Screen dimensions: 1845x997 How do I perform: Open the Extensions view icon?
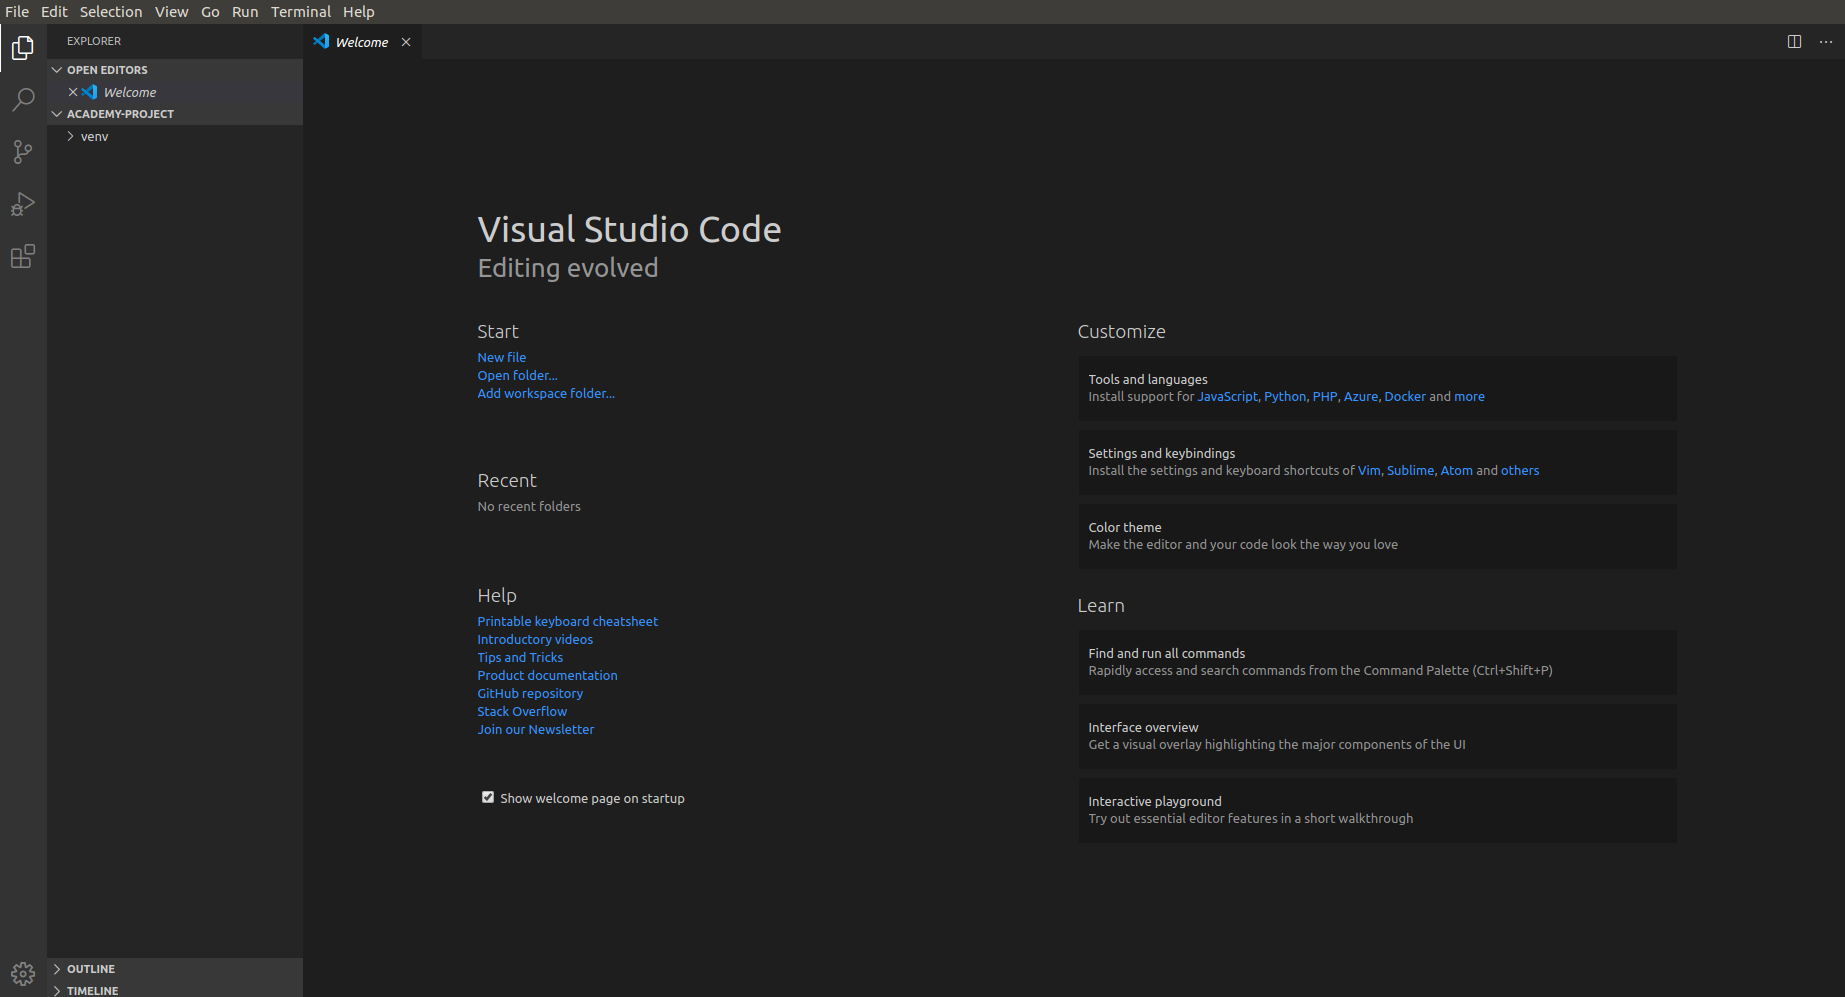[x=23, y=256]
